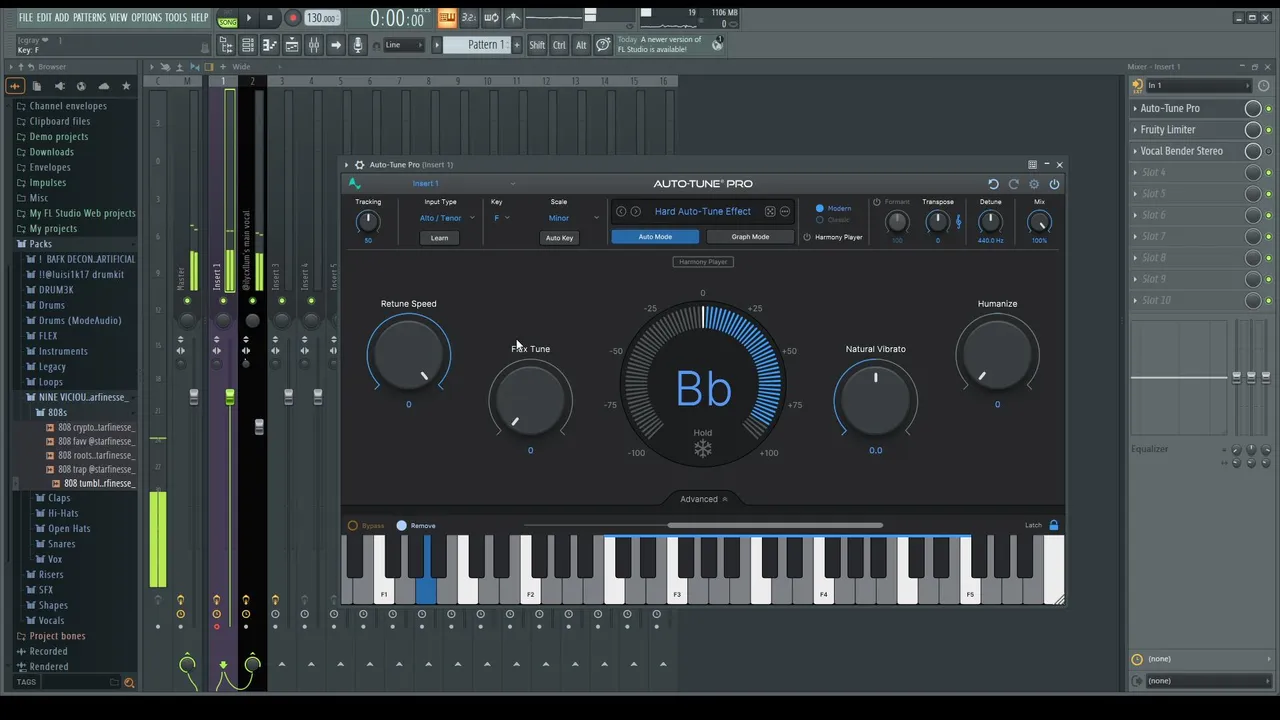Open the PATTERNS menu
Screen dimensions: 1280x720
(89, 18)
